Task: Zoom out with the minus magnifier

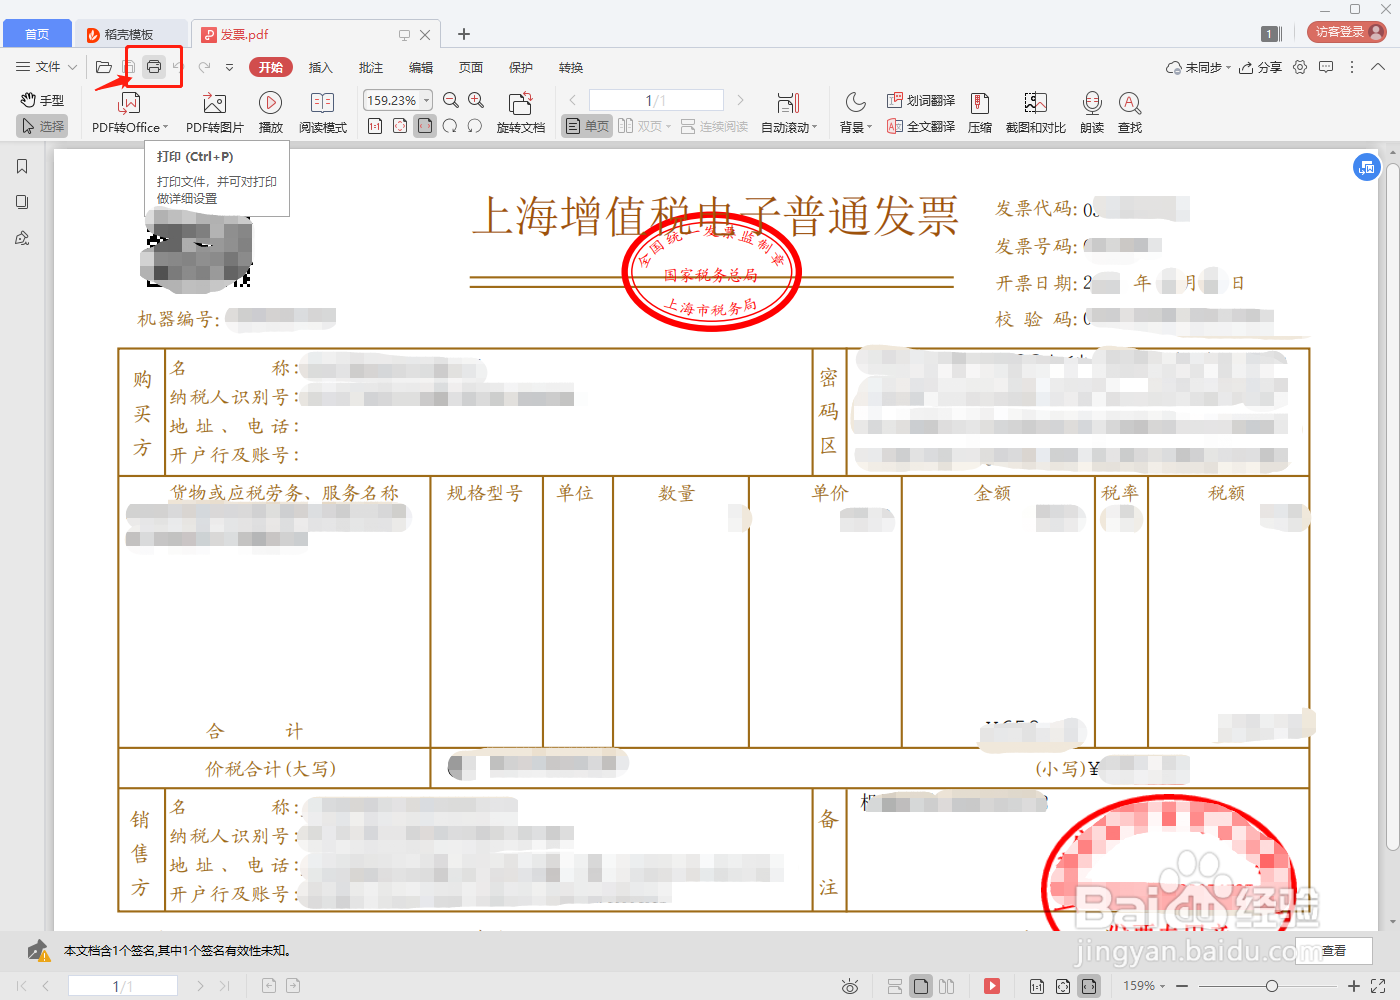Action: [451, 100]
